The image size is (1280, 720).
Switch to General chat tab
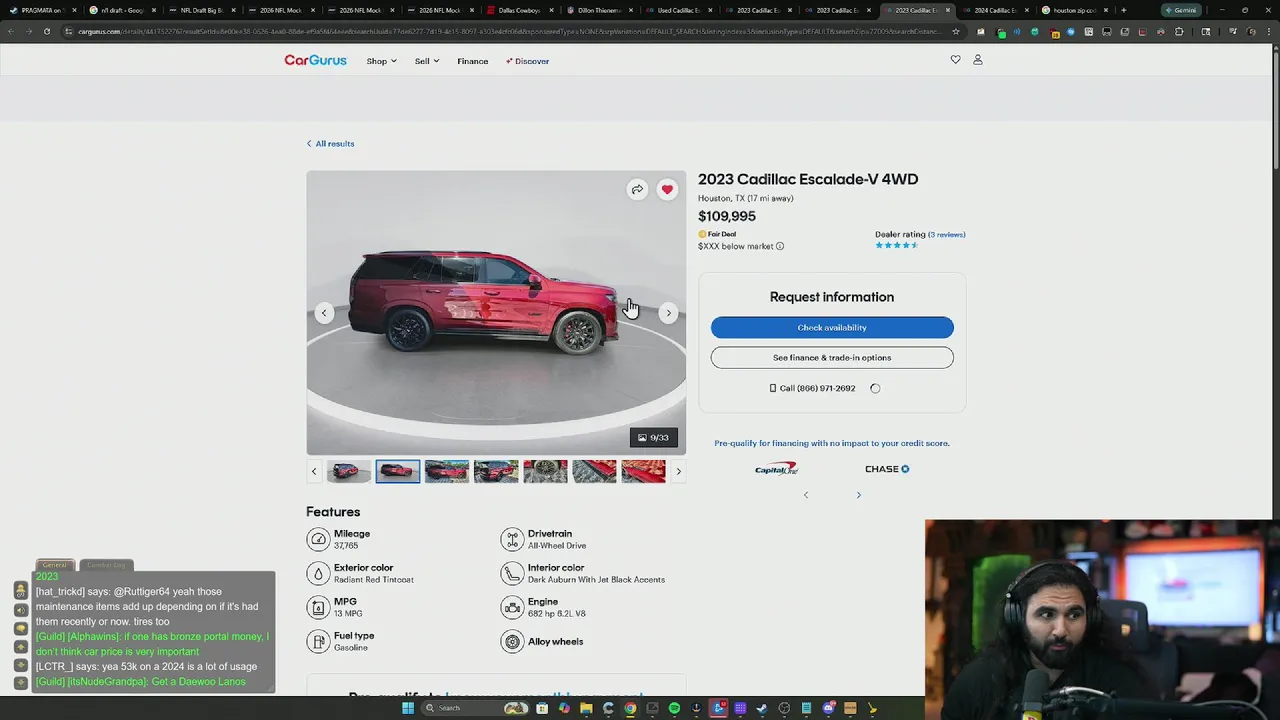coord(55,565)
